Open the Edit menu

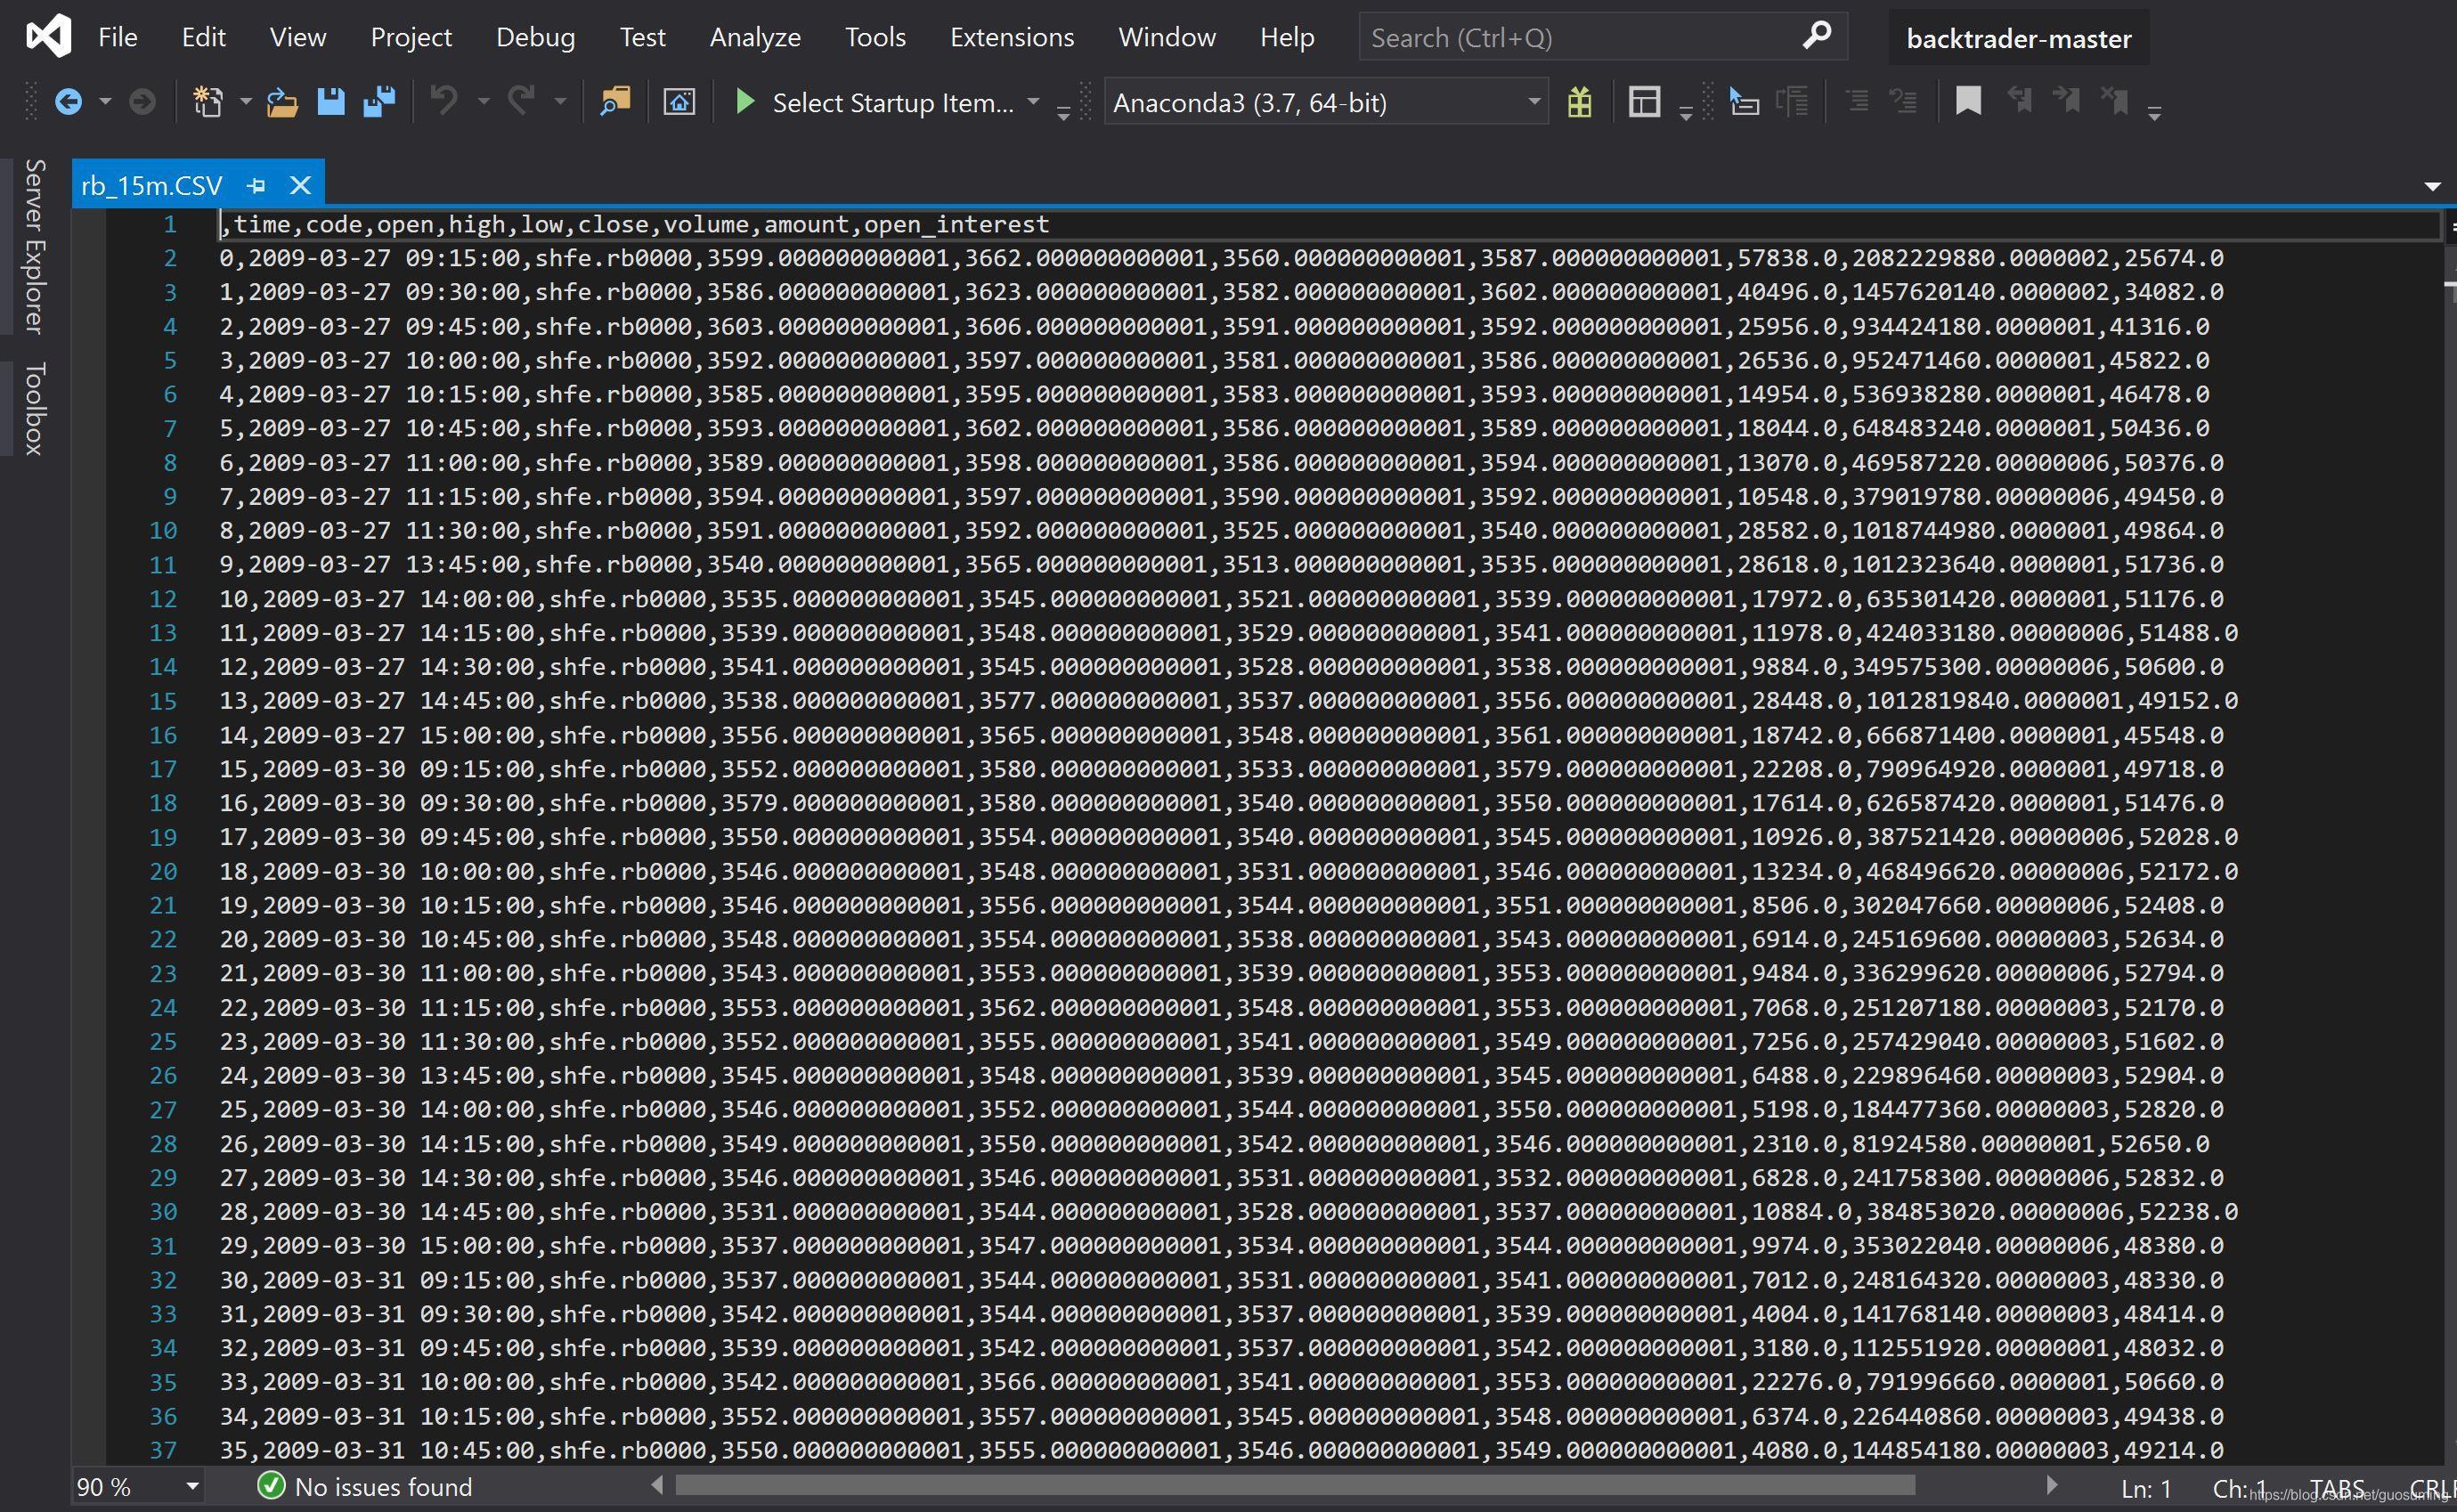[203, 37]
